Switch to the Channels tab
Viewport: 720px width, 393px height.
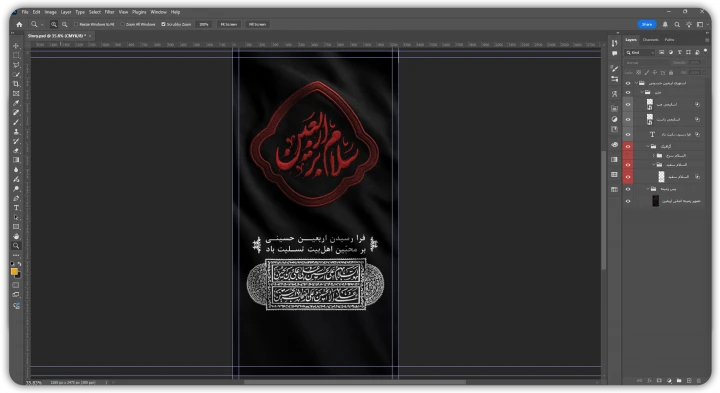point(650,40)
